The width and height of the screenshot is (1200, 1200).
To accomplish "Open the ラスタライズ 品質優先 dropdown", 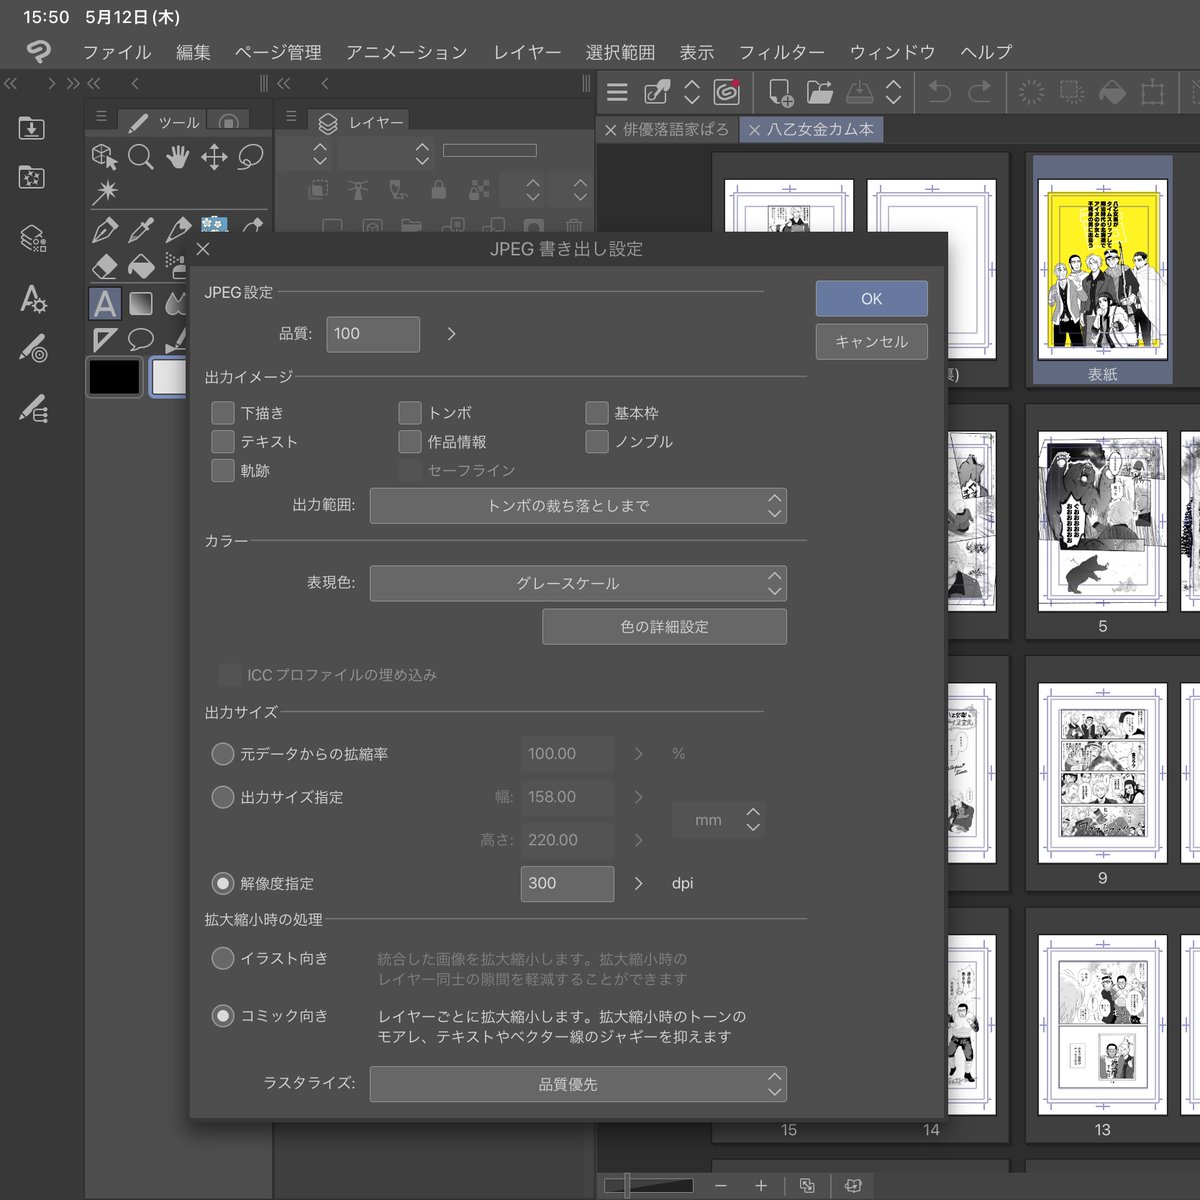I will (578, 1084).
